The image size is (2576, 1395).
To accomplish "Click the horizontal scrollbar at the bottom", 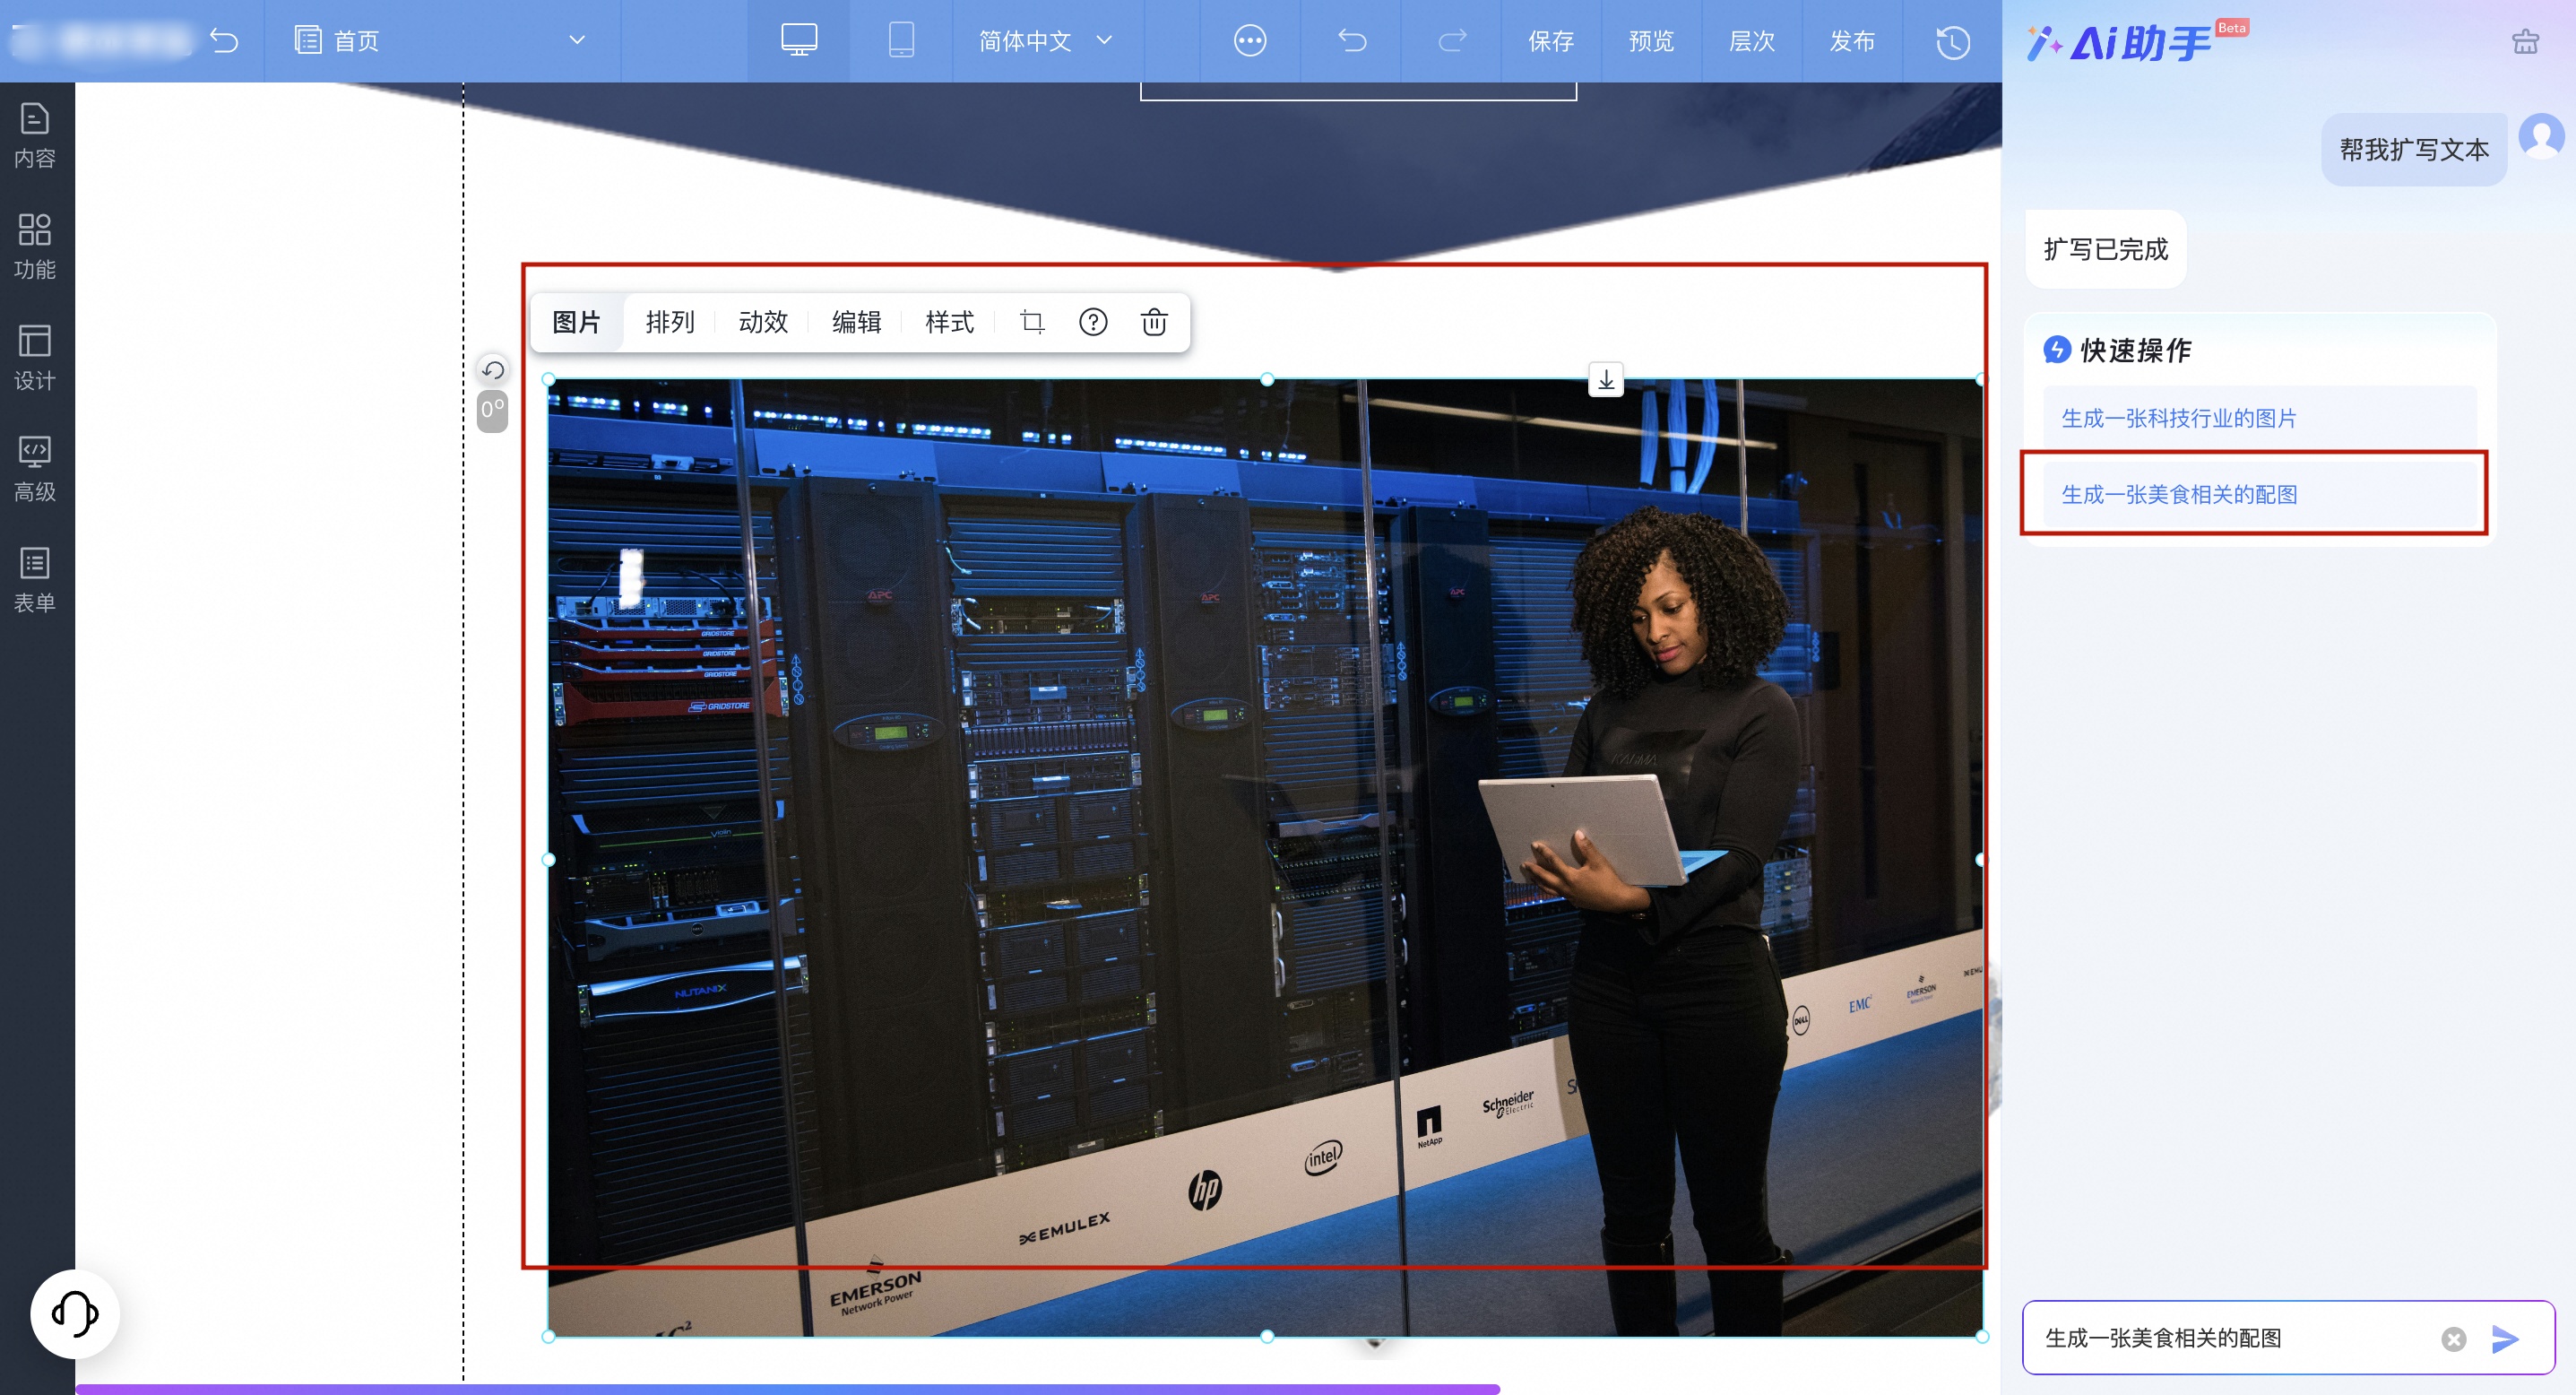I will 787,1389.
